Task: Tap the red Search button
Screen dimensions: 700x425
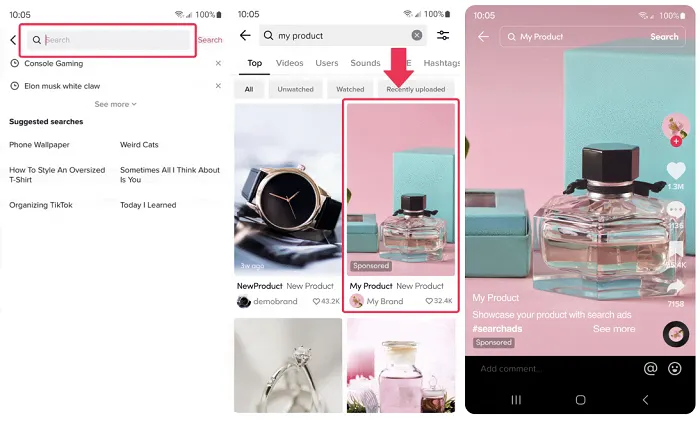Action: point(210,40)
